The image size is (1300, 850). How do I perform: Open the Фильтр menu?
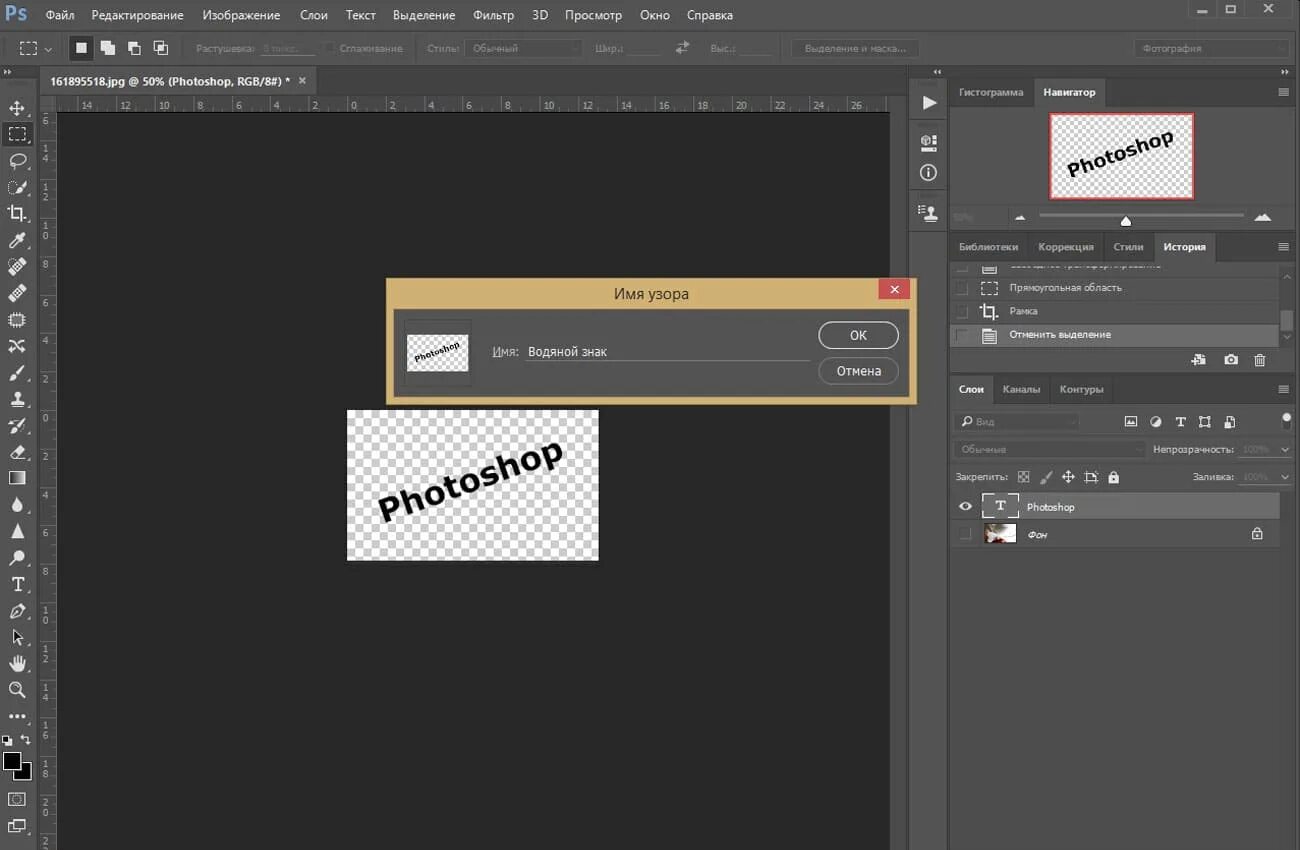(493, 15)
